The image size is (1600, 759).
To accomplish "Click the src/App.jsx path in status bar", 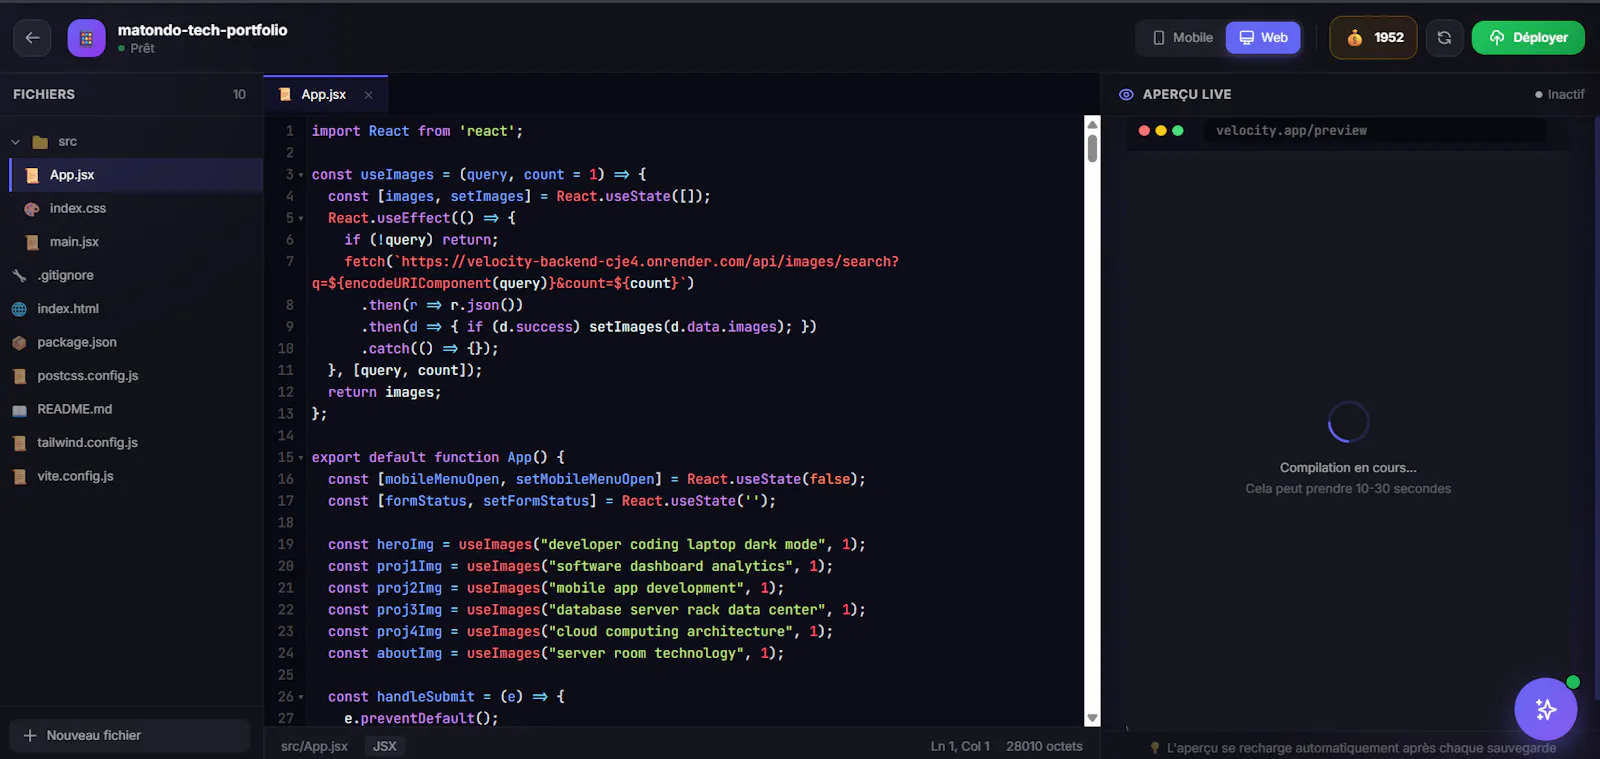I will tap(314, 746).
